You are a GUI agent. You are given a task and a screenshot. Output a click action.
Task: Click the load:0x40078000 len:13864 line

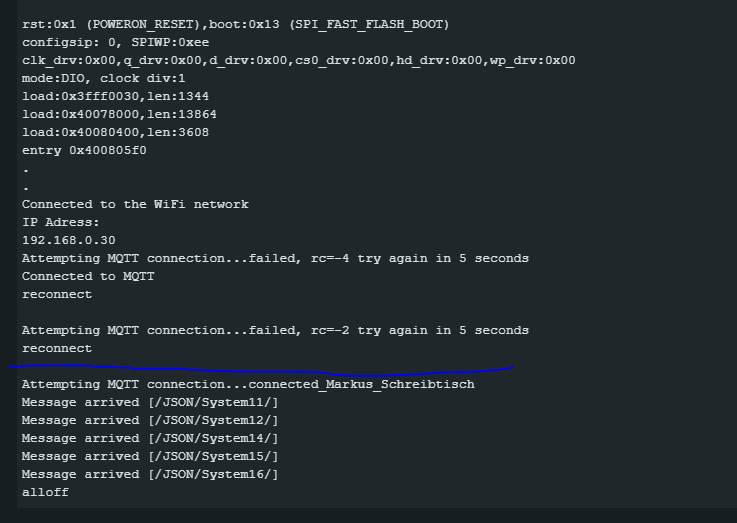tap(119, 114)
